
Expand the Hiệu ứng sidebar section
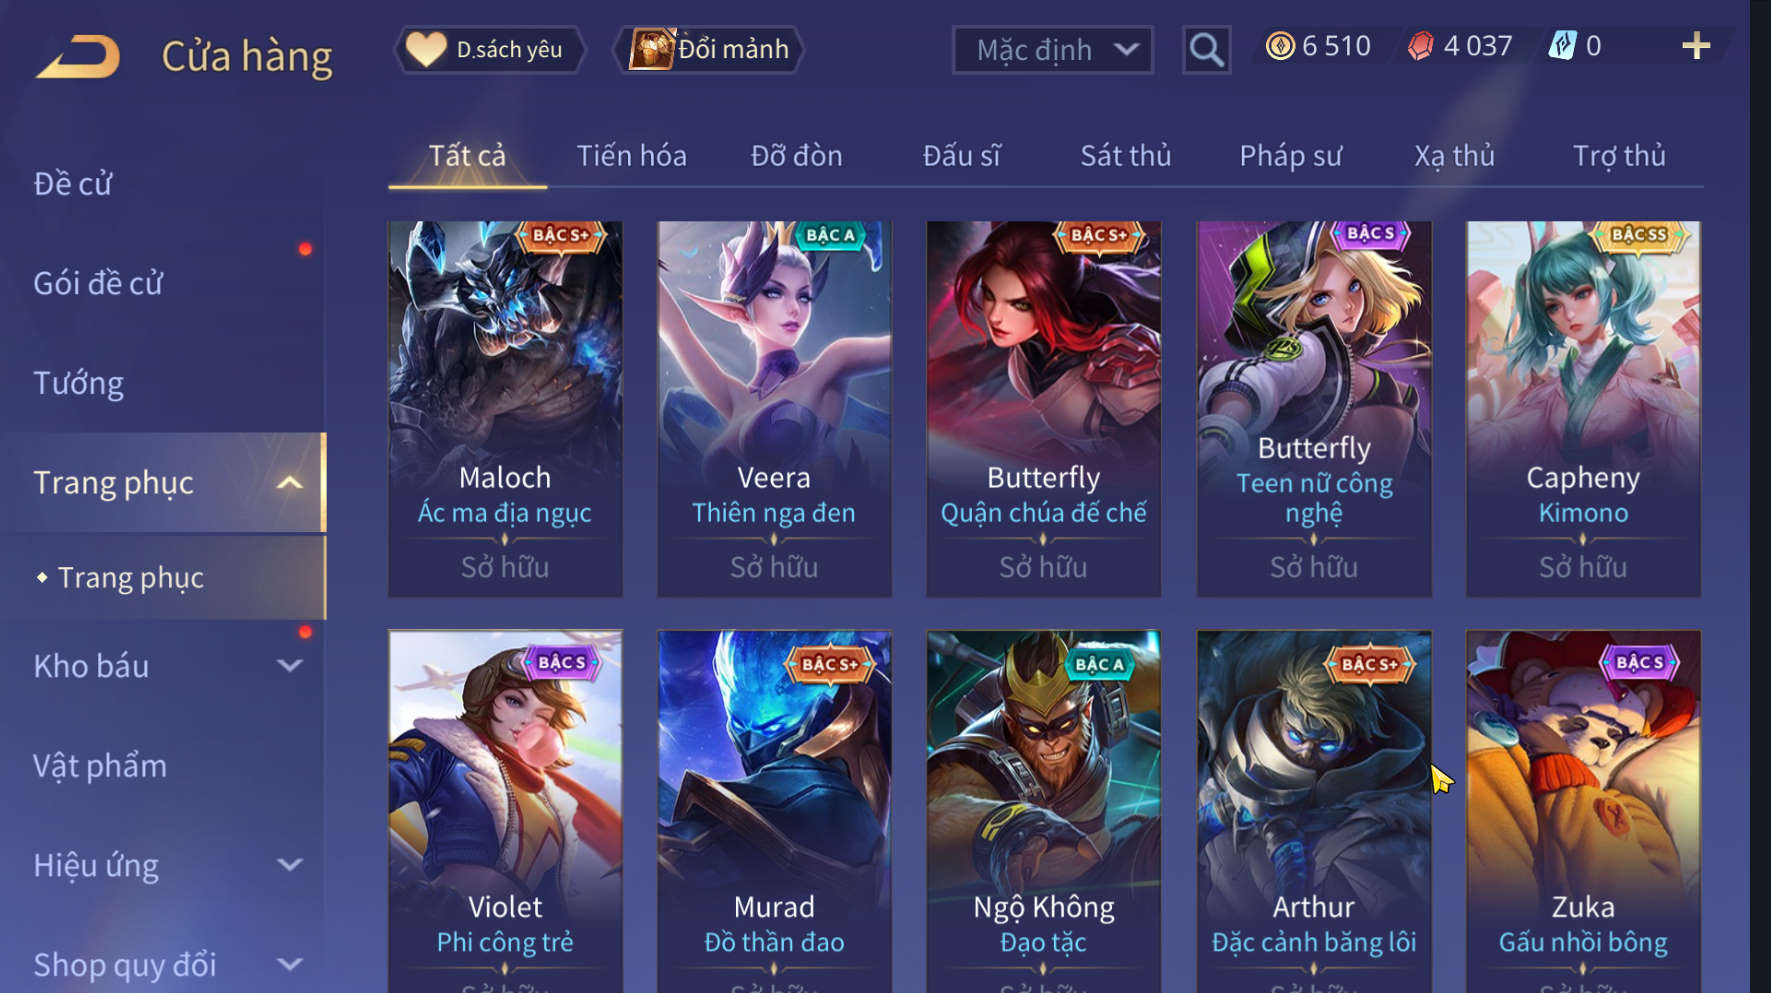(290, 865)
